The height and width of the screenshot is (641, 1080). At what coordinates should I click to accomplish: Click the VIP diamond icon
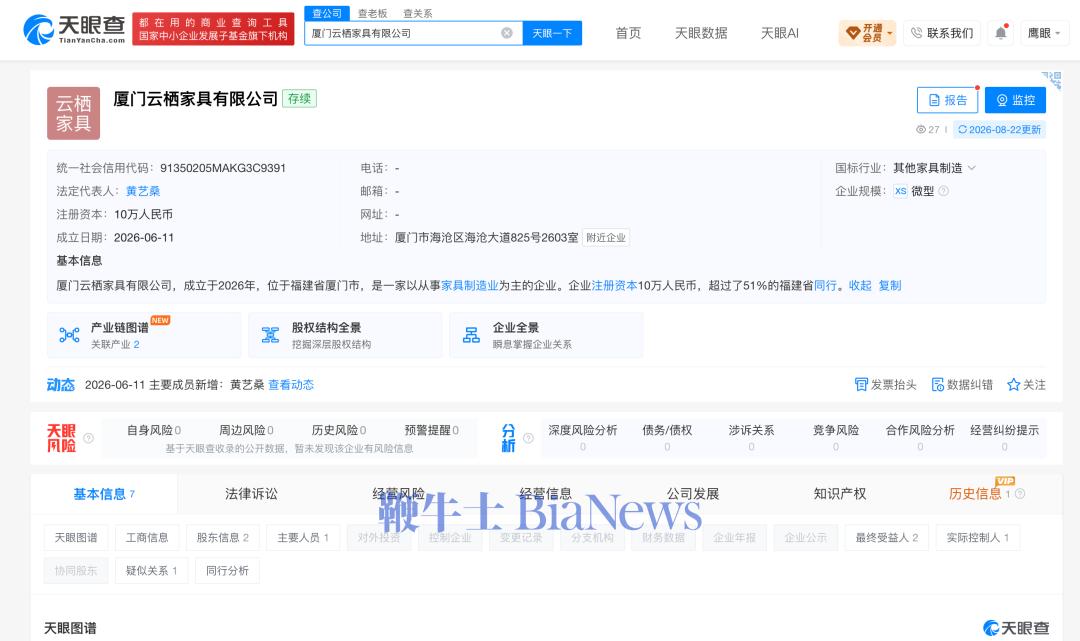(853, 32)
